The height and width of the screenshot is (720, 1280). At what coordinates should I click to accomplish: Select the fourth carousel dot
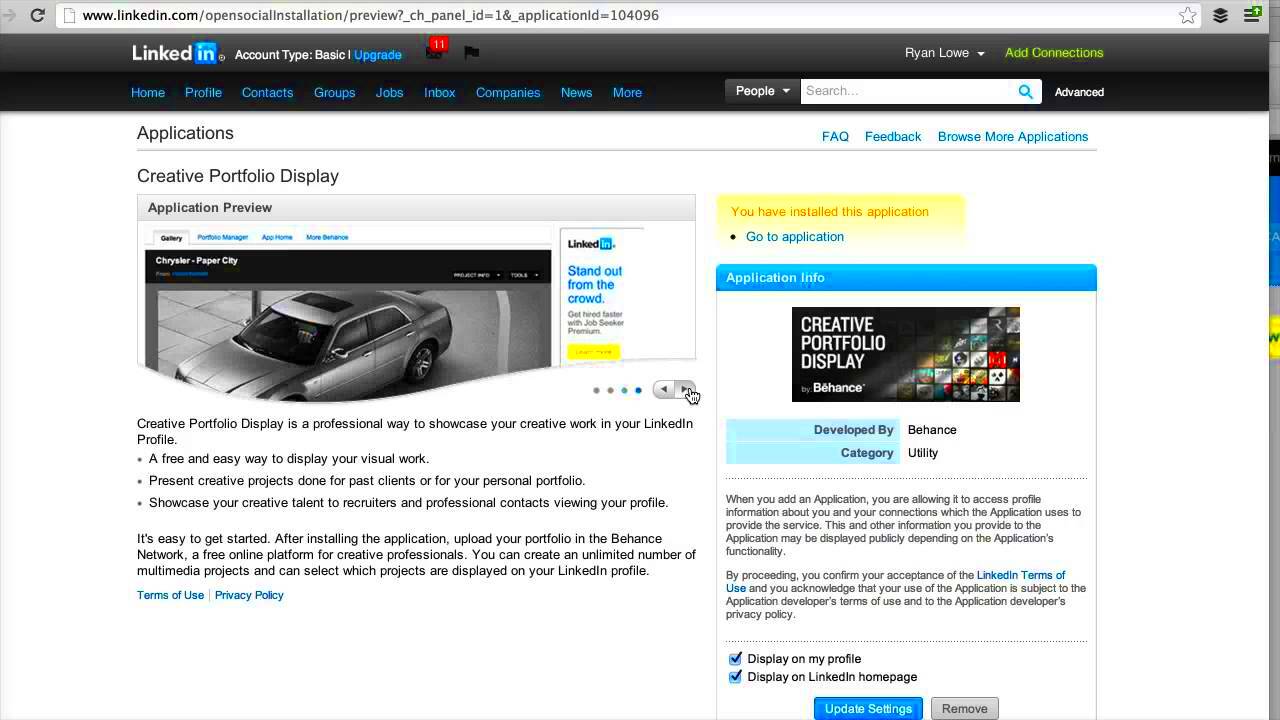tap(638, 390)
